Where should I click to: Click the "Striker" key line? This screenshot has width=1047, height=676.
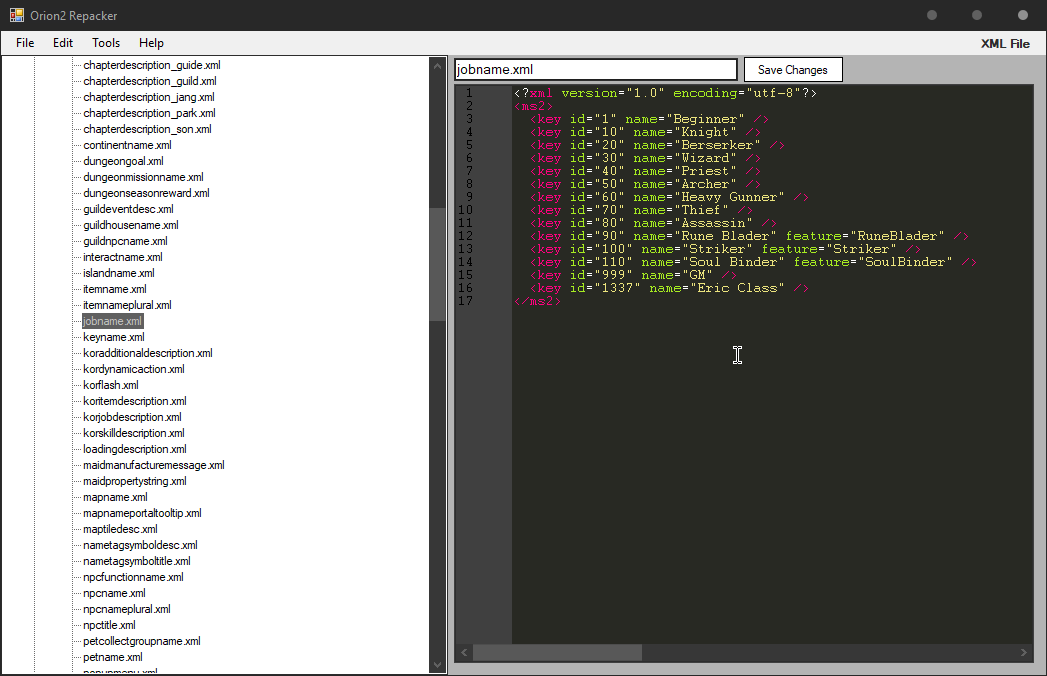726,249
